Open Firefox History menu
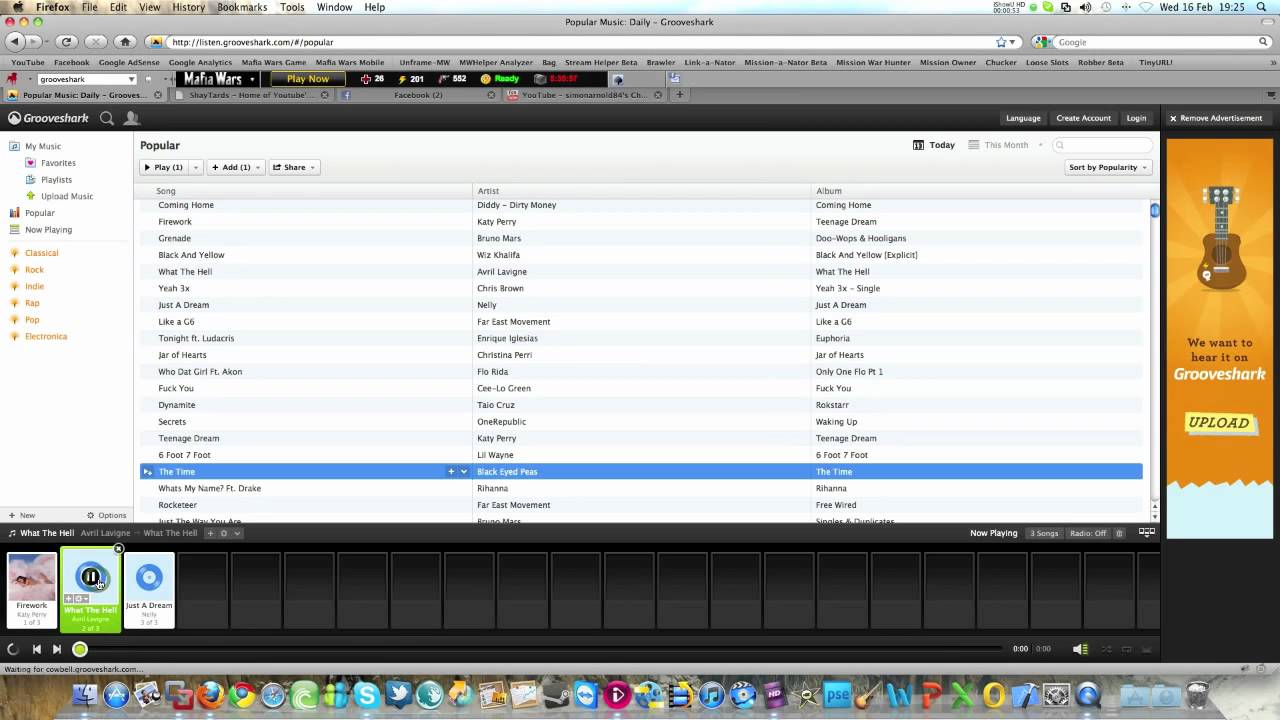Image resolution: width=1280 pixels, height=720 pixels. click(x=188, y=7)
